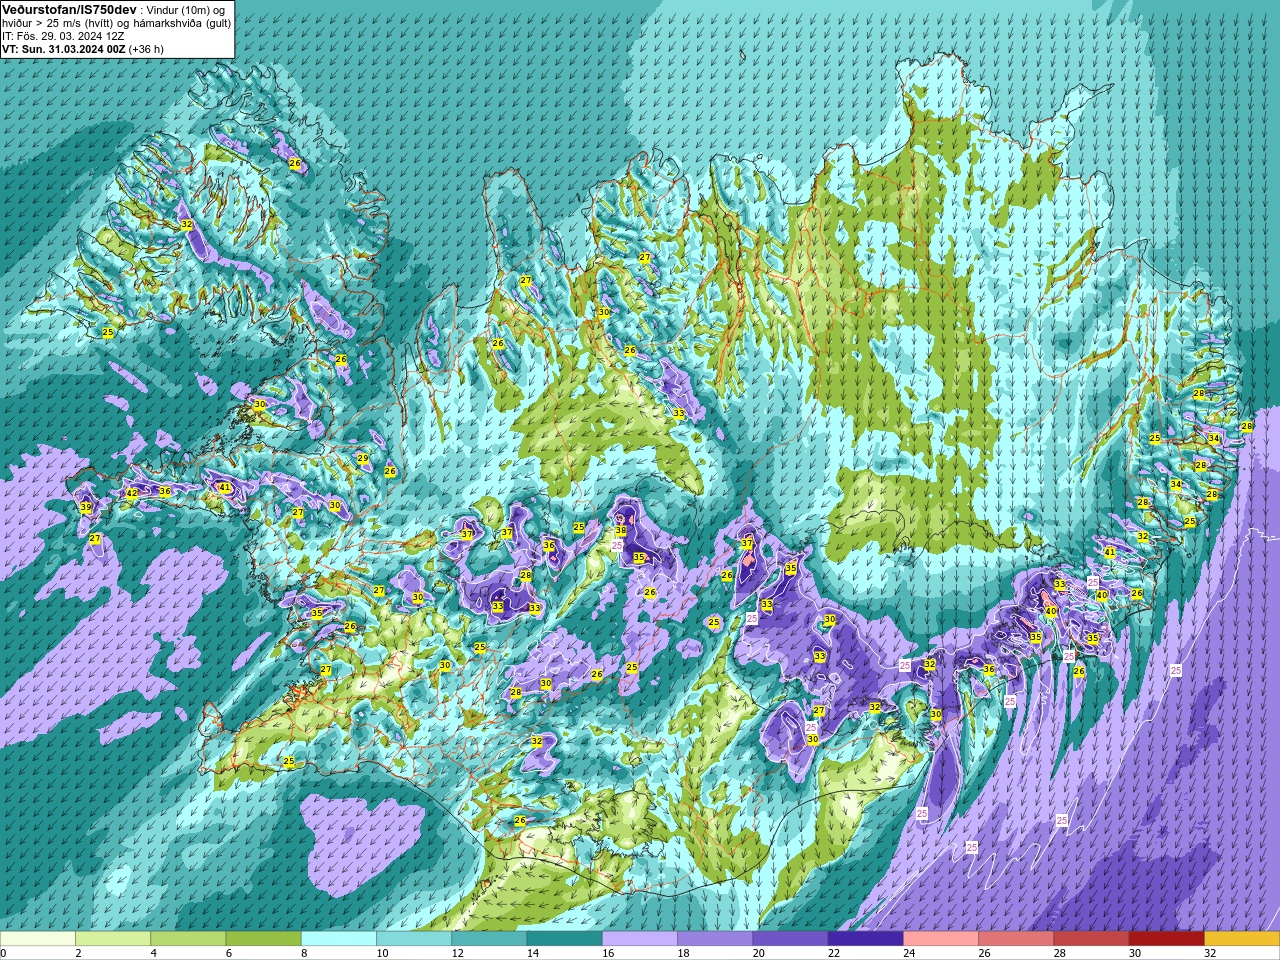
Task: Select the 2–4 m/s light green legend swatch
Action: (x=113, y=939)
